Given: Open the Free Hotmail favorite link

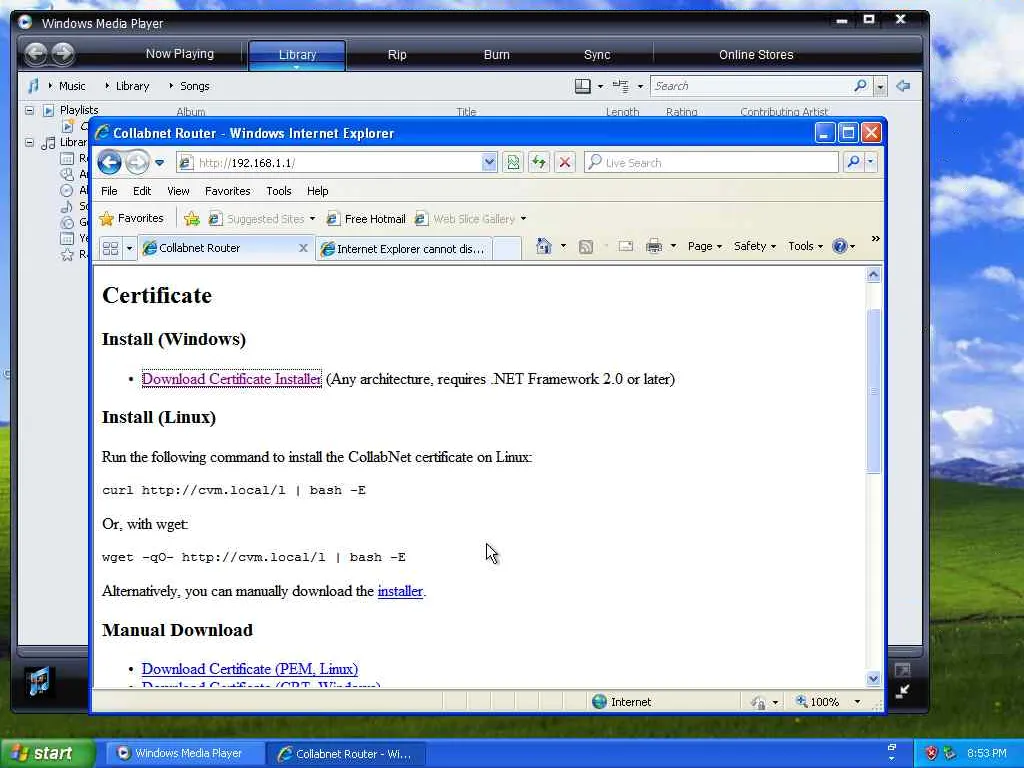Looking at the screenshot, I should (366, 219).
